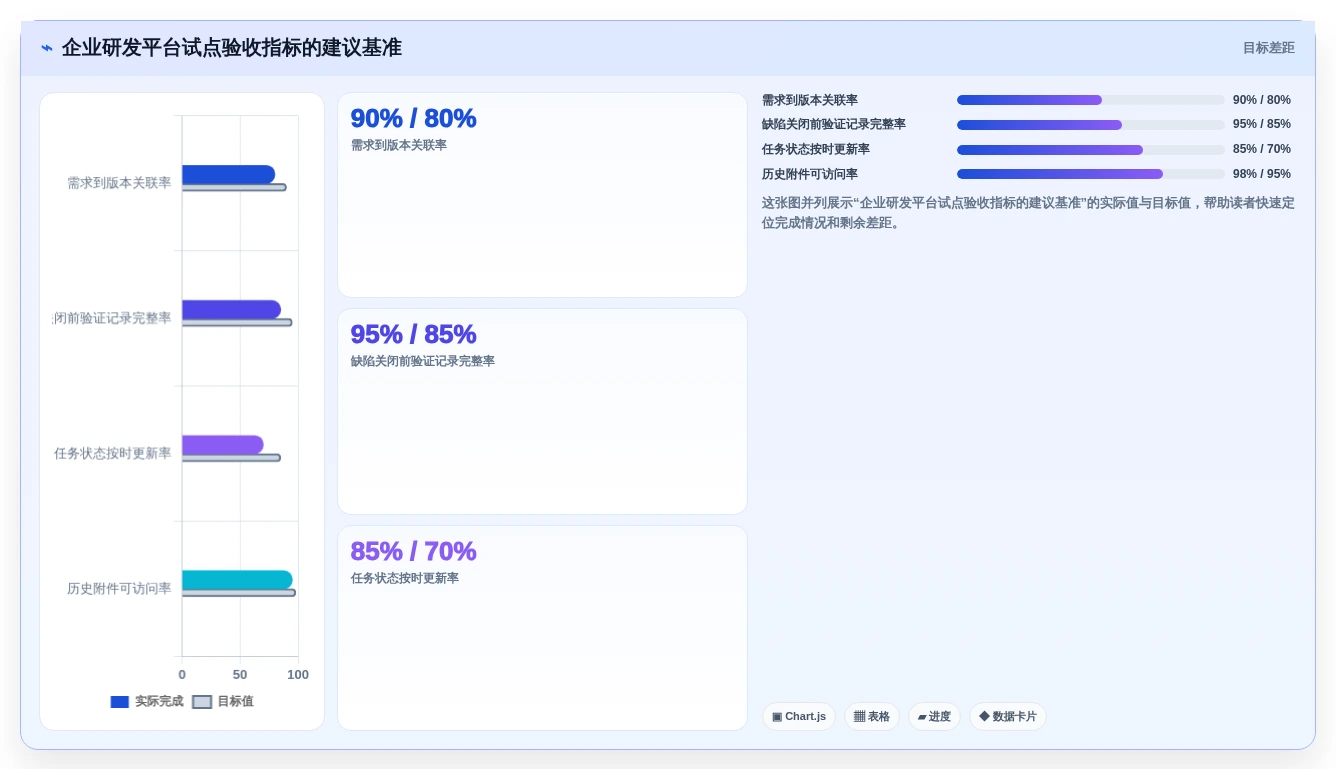This screenshot has height=769, width=1336.
Task: Click the 表格 tag chip
Action: click(872, 717)
